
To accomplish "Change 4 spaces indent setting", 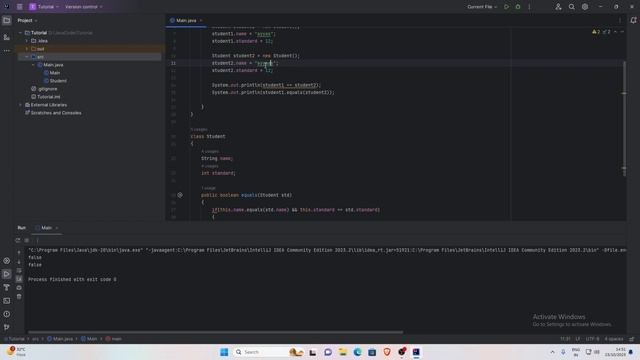I will pyautogui.click(x=613, y=339).
